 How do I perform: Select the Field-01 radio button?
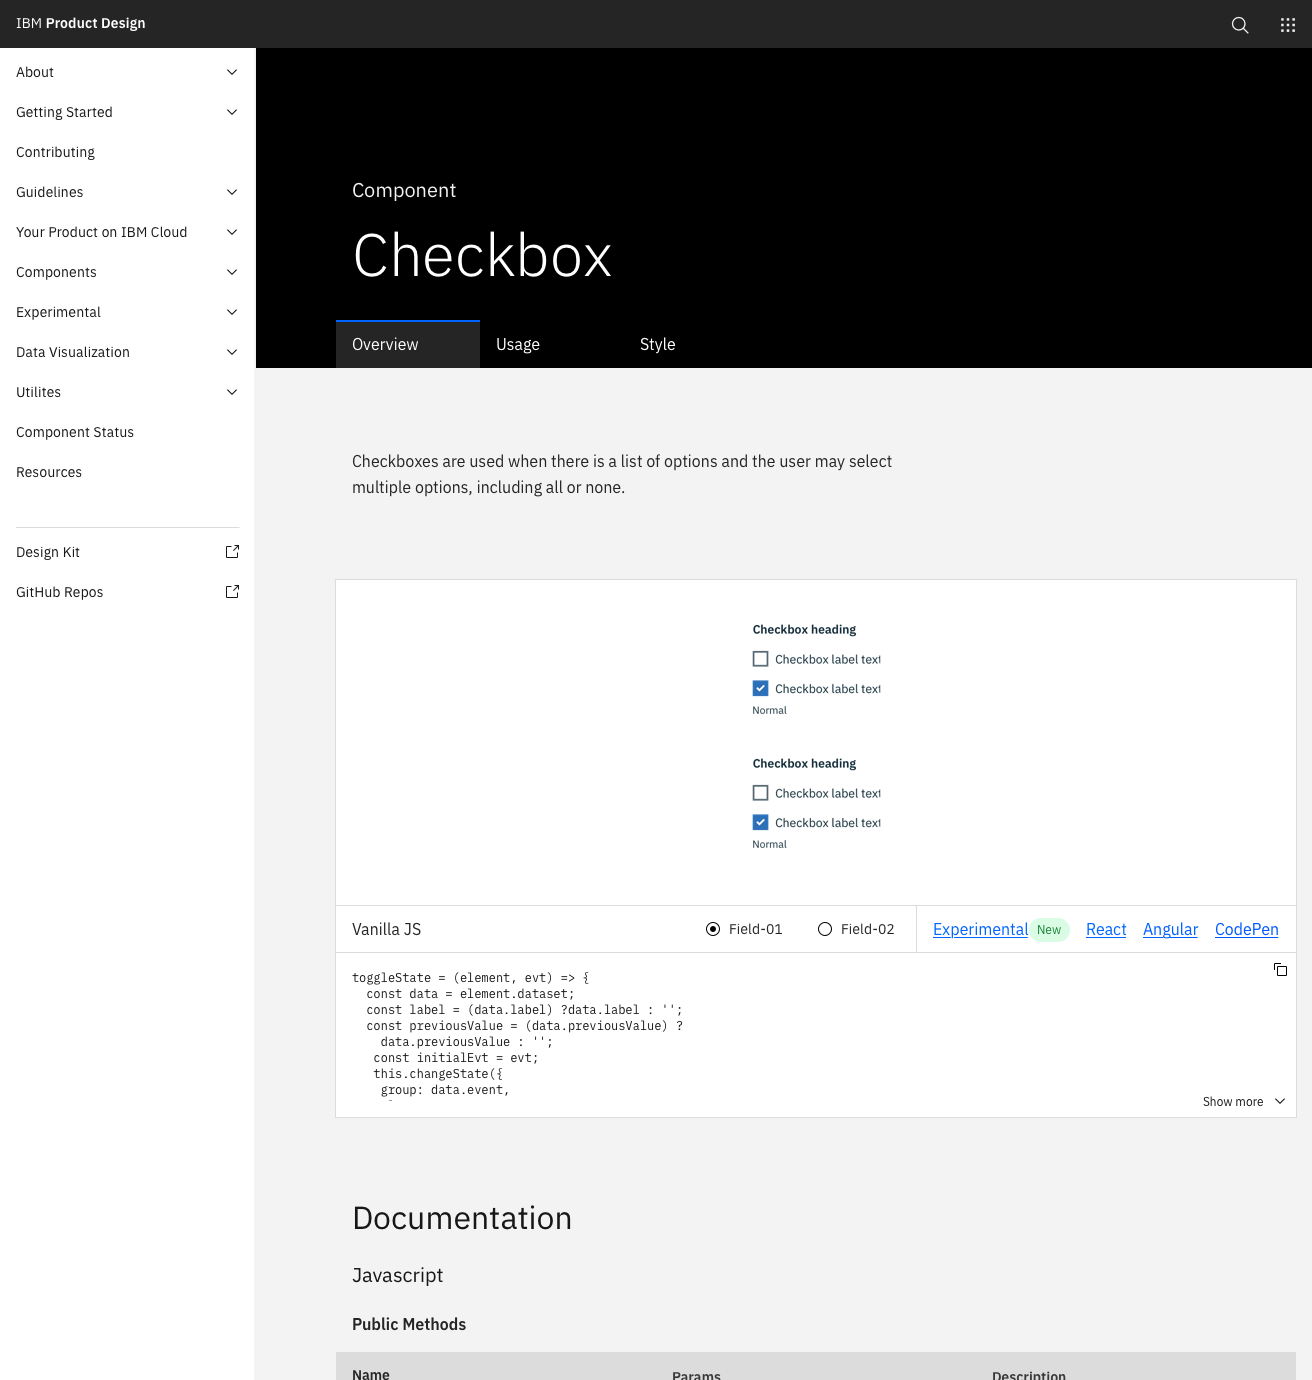tap(712, 929)
